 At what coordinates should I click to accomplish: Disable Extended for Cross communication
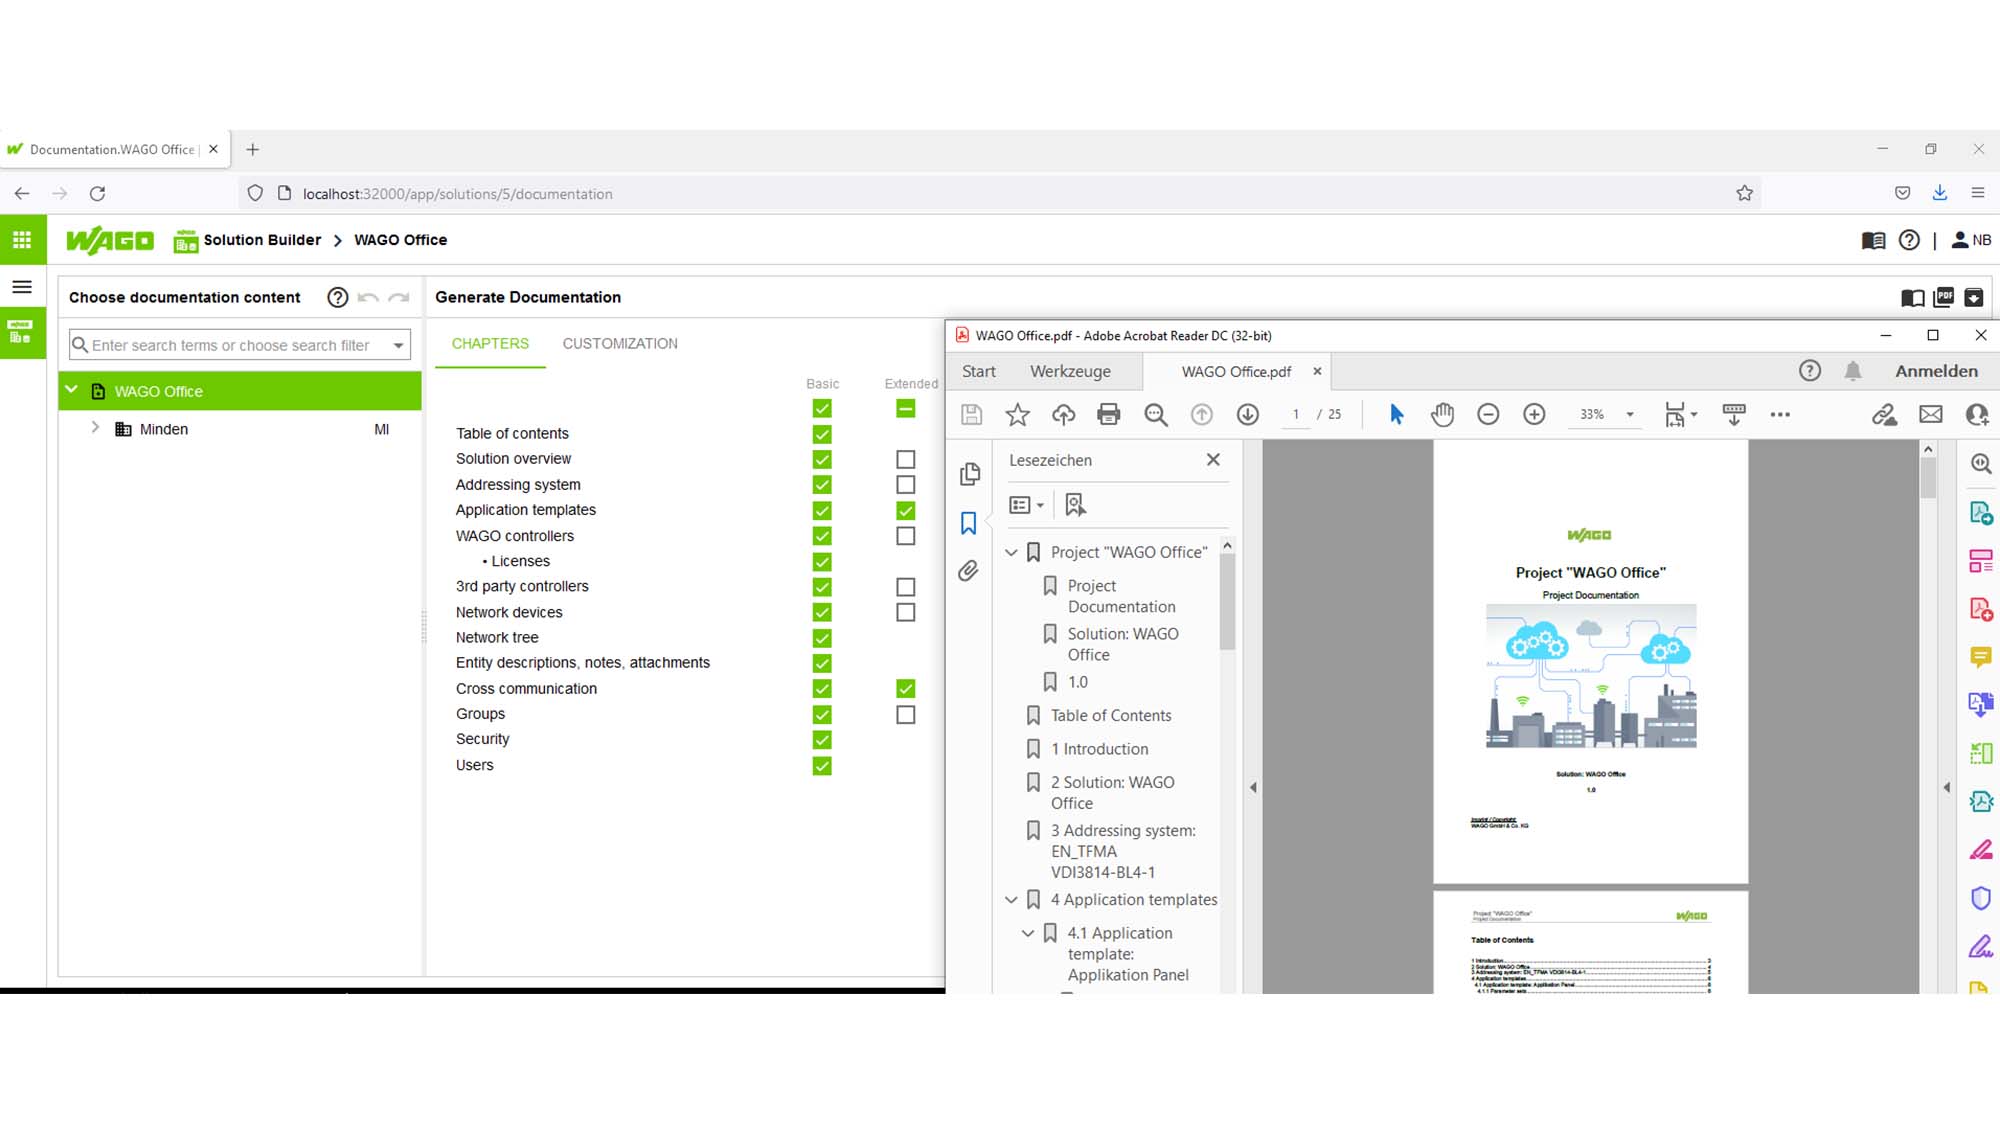point(906,689)
